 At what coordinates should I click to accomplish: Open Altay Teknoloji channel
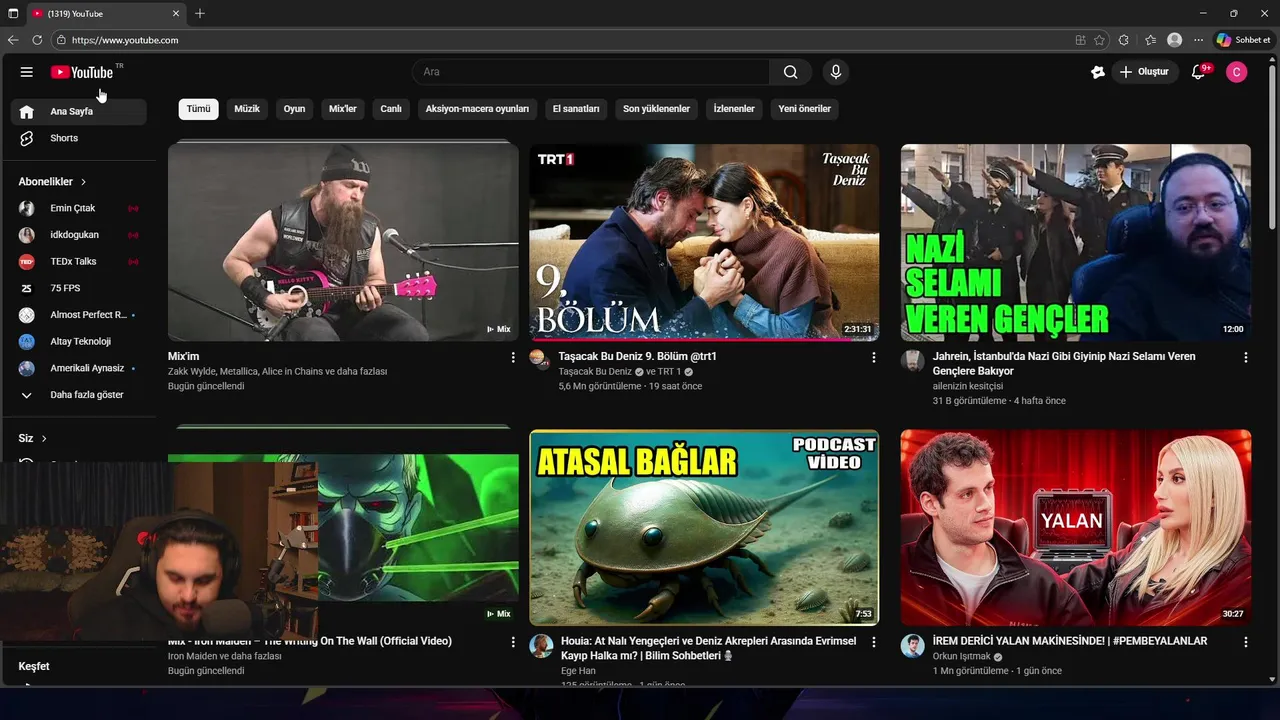tap(79, 341)
